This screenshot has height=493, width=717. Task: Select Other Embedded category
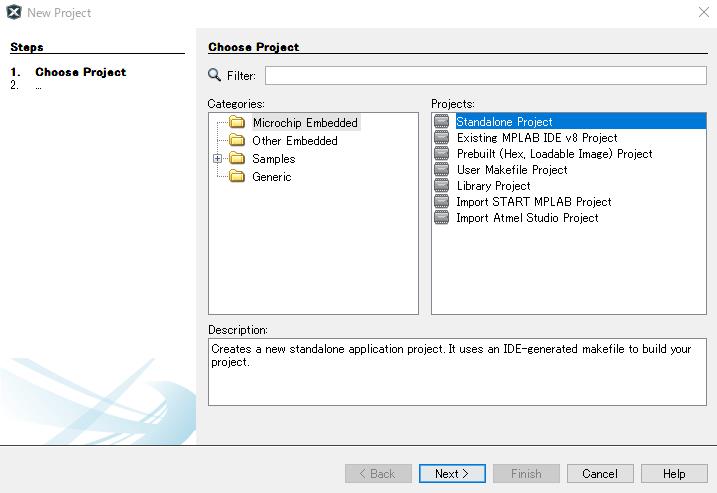click(x=295, y=140)
